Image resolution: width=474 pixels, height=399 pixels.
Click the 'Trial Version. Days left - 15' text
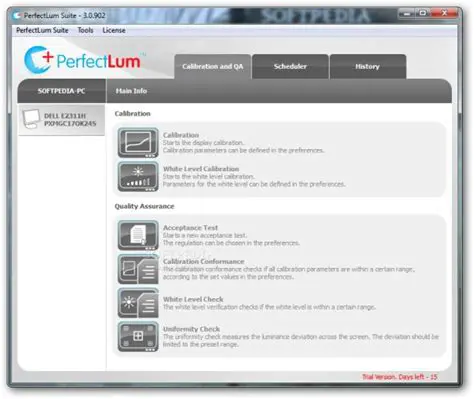(400, 377)
